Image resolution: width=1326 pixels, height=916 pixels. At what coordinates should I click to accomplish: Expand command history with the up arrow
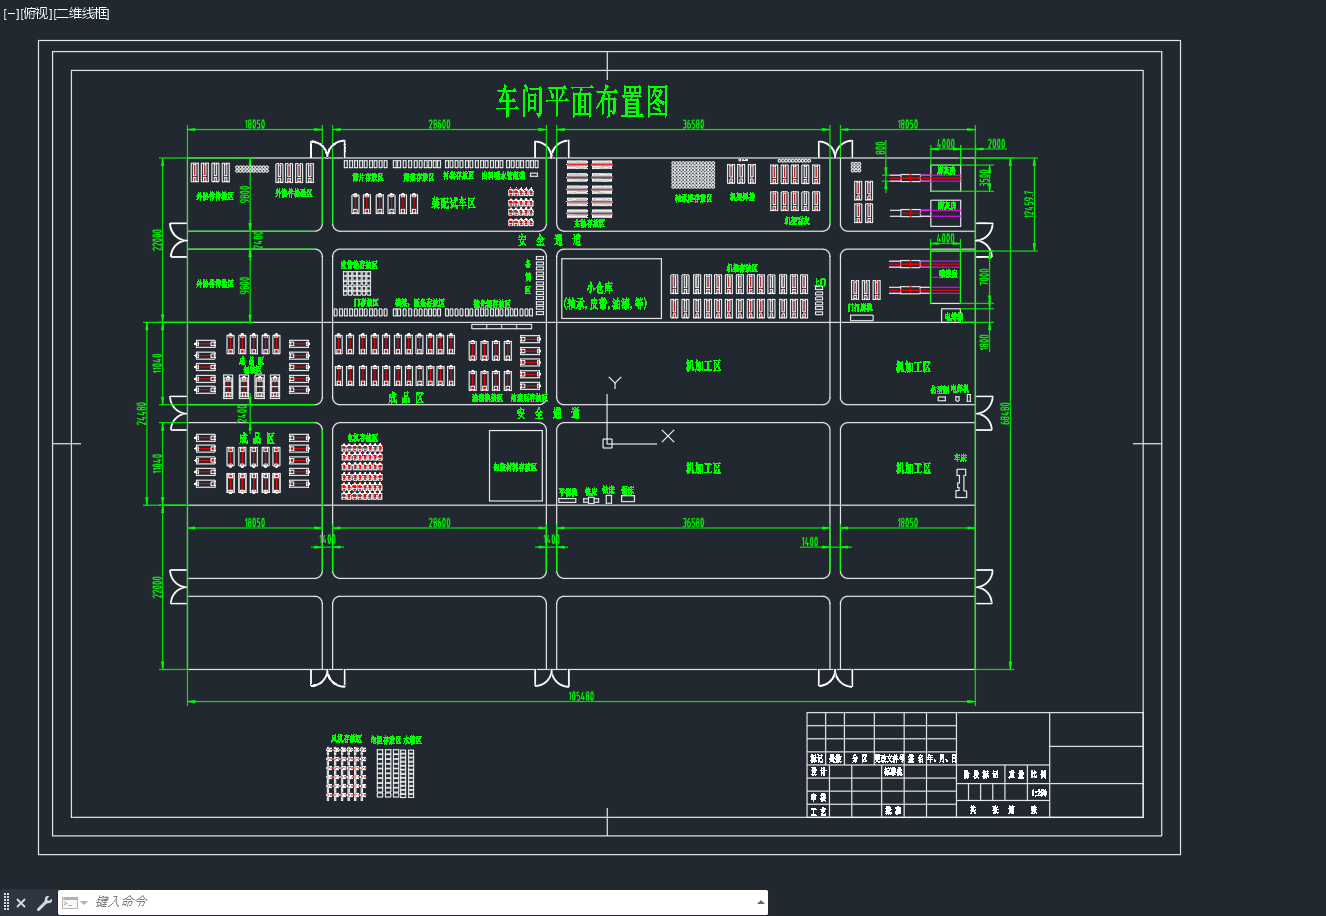point(760,902)
